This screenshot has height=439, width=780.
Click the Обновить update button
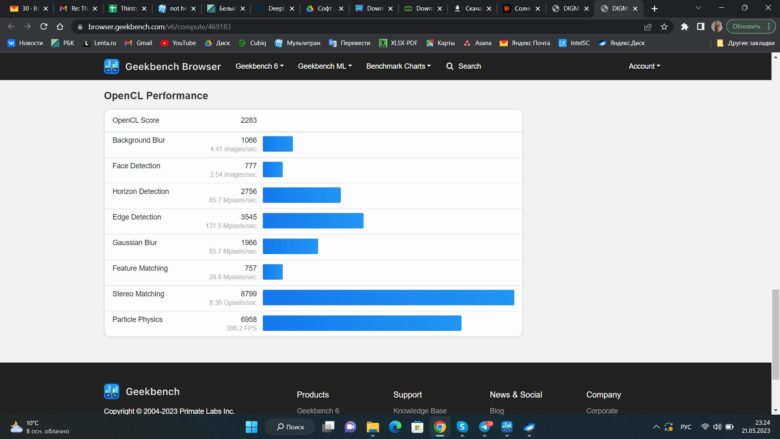(x=750, y=26)
